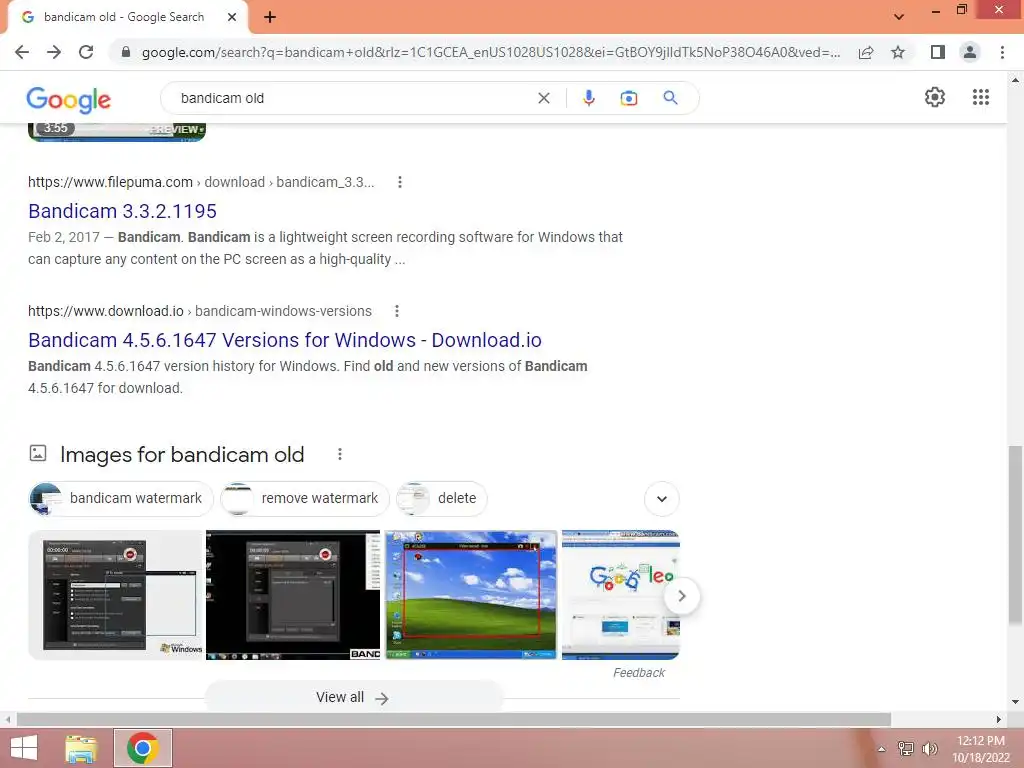Open the Windows XP wallpaper thumbnail

click(x=471, y=595)
